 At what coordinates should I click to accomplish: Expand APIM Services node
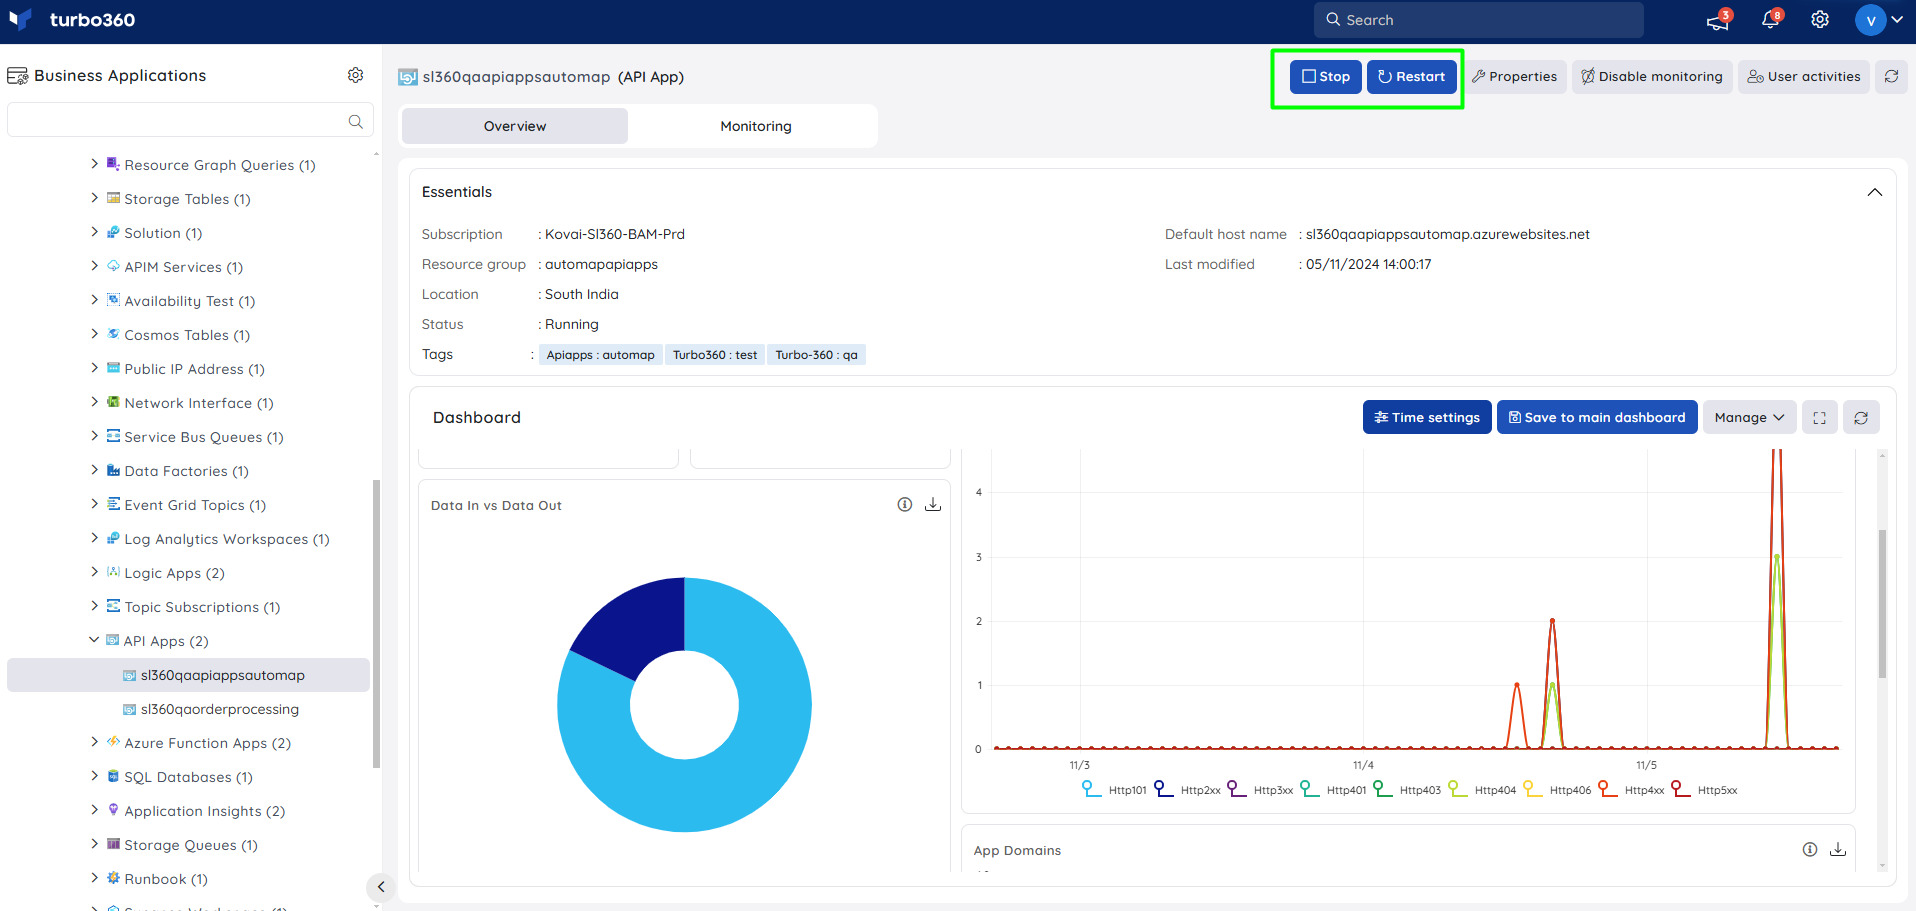[94, 266]
